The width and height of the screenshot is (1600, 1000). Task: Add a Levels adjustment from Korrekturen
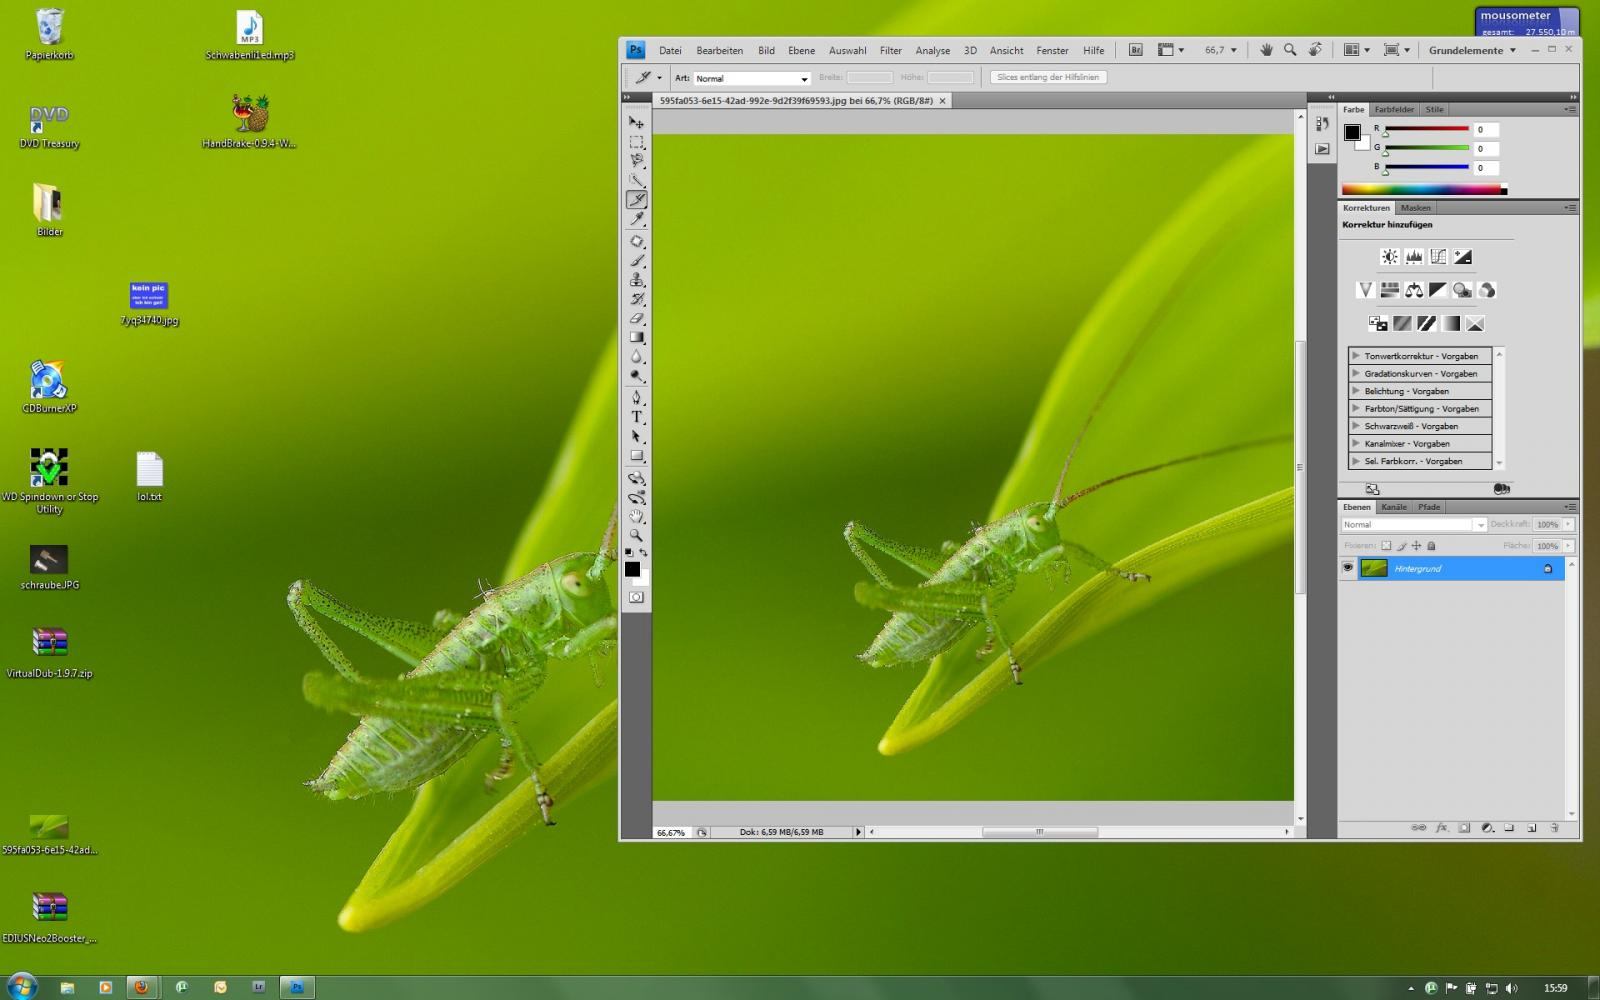click(1414, 257)
